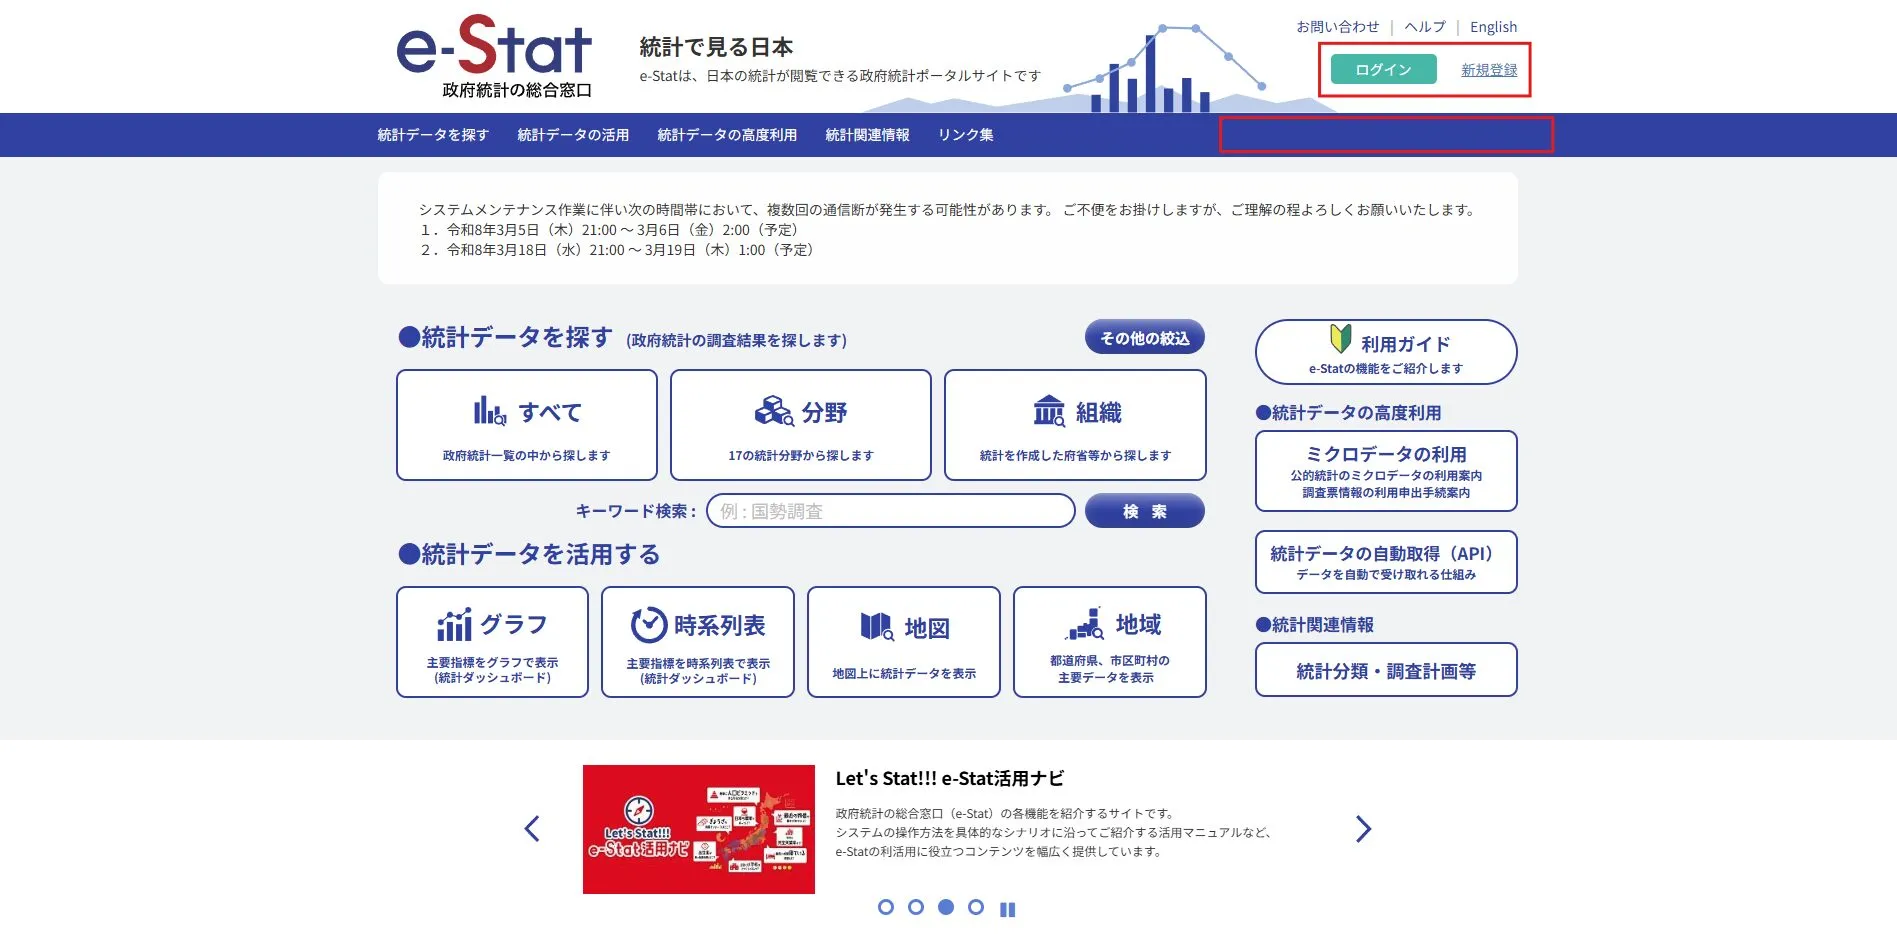This screenshot has height=941, width=1897.
Task: Click the graph icon in グラフ card
Action: coord(454,625)
